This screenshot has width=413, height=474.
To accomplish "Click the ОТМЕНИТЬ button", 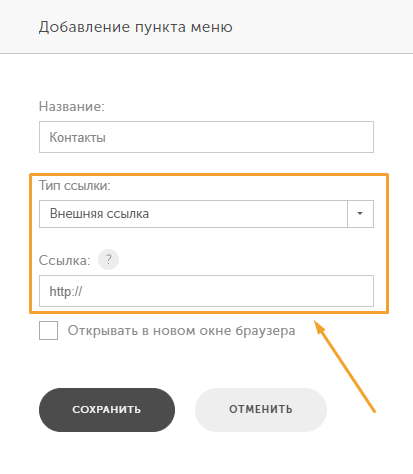I will (261, 410).
